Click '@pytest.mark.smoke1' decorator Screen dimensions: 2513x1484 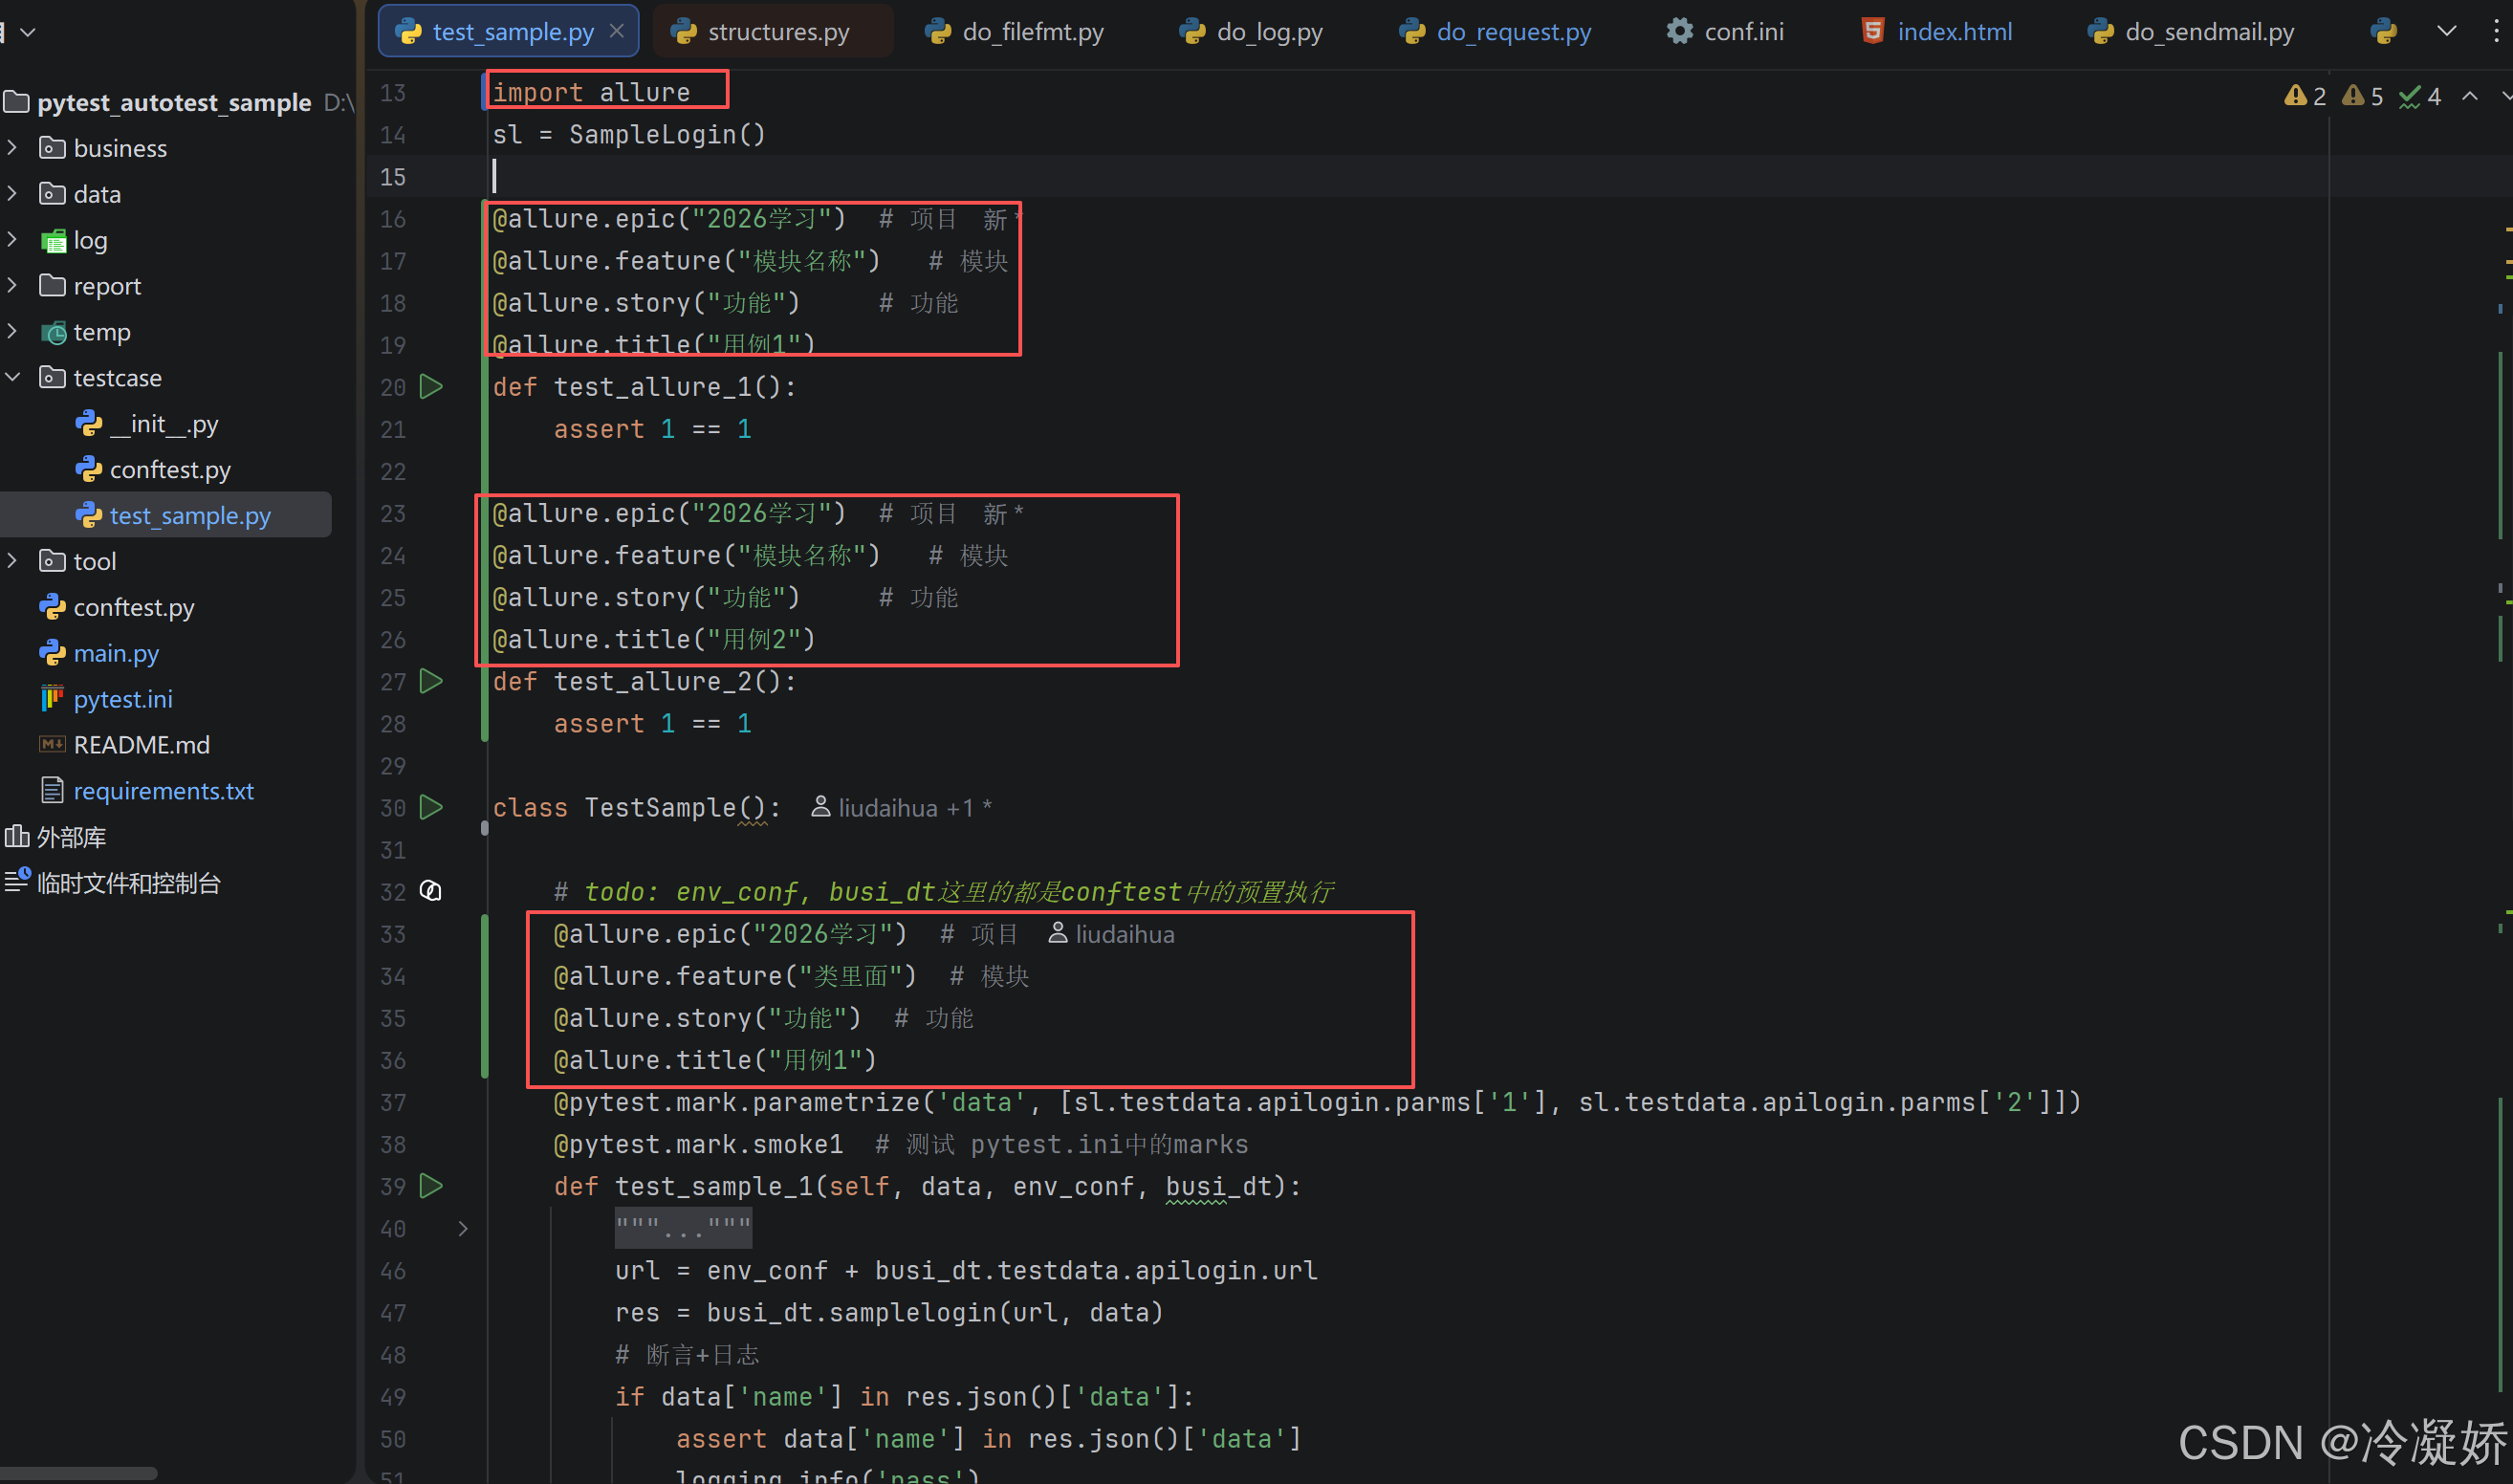click(699, 1145)
